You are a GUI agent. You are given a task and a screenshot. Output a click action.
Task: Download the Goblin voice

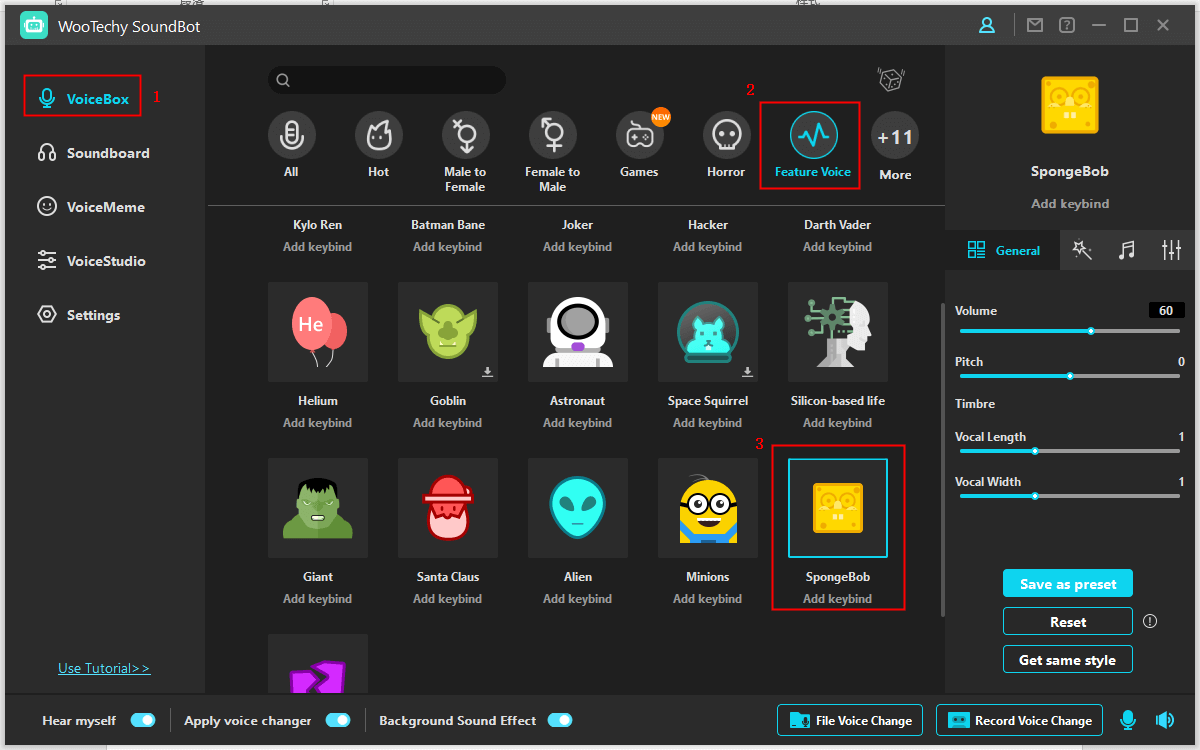pos(487,372)
